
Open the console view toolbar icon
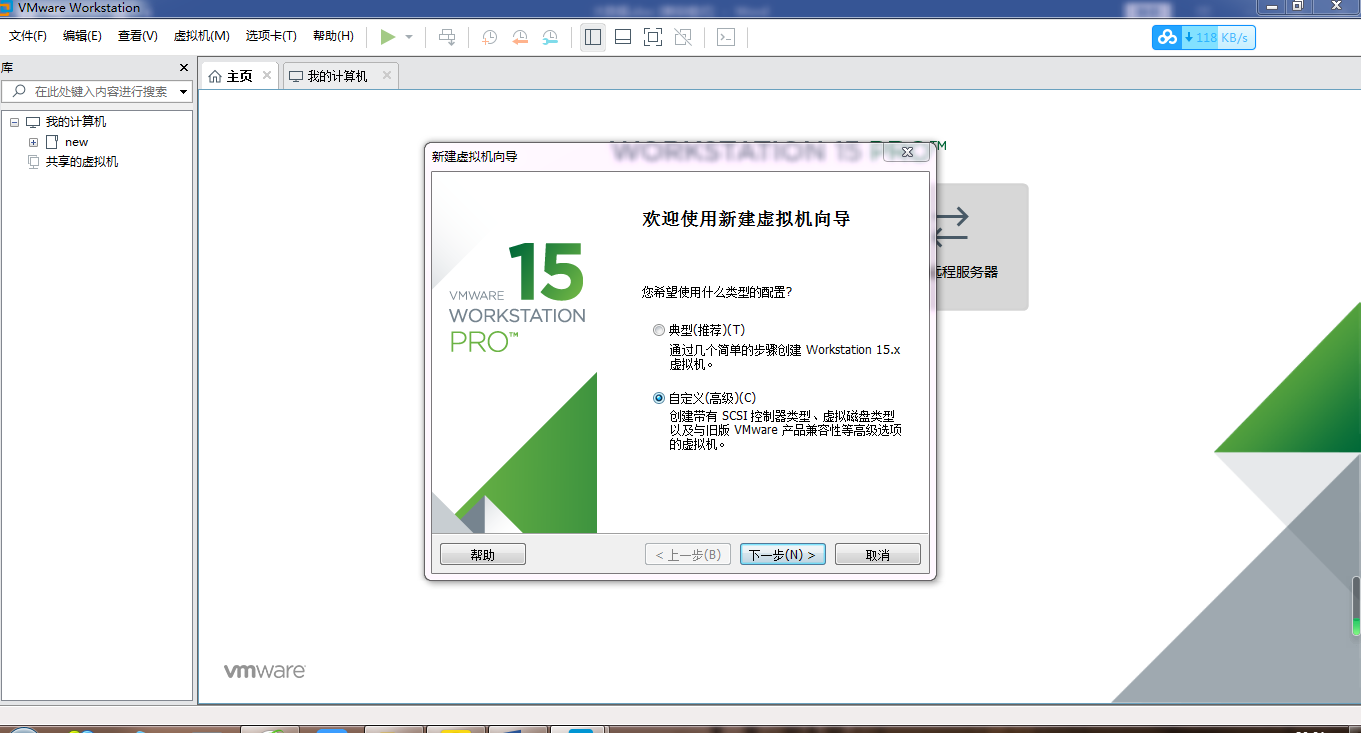pyautogui.click(x=726, y=37)
